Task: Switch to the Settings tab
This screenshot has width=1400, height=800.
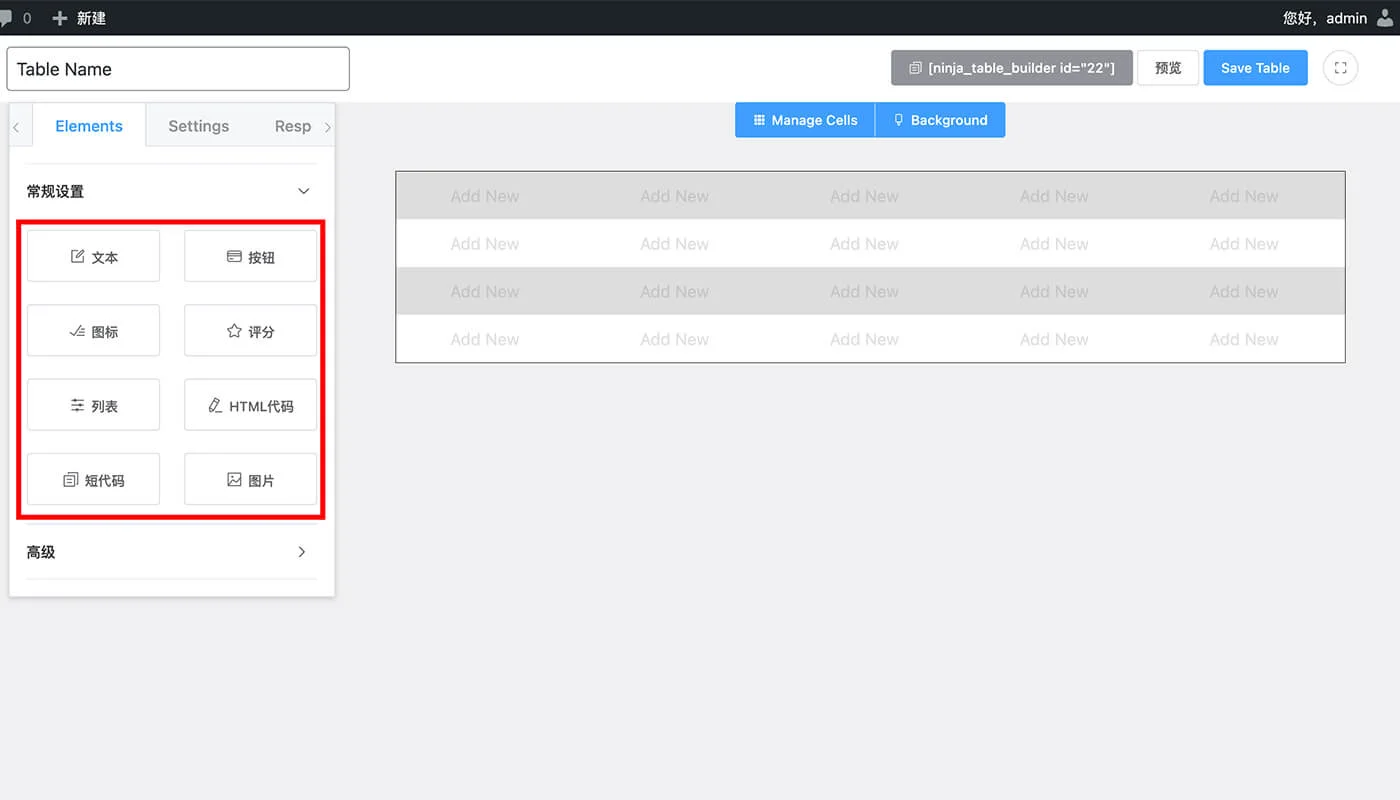Action: tap(198, 126)
